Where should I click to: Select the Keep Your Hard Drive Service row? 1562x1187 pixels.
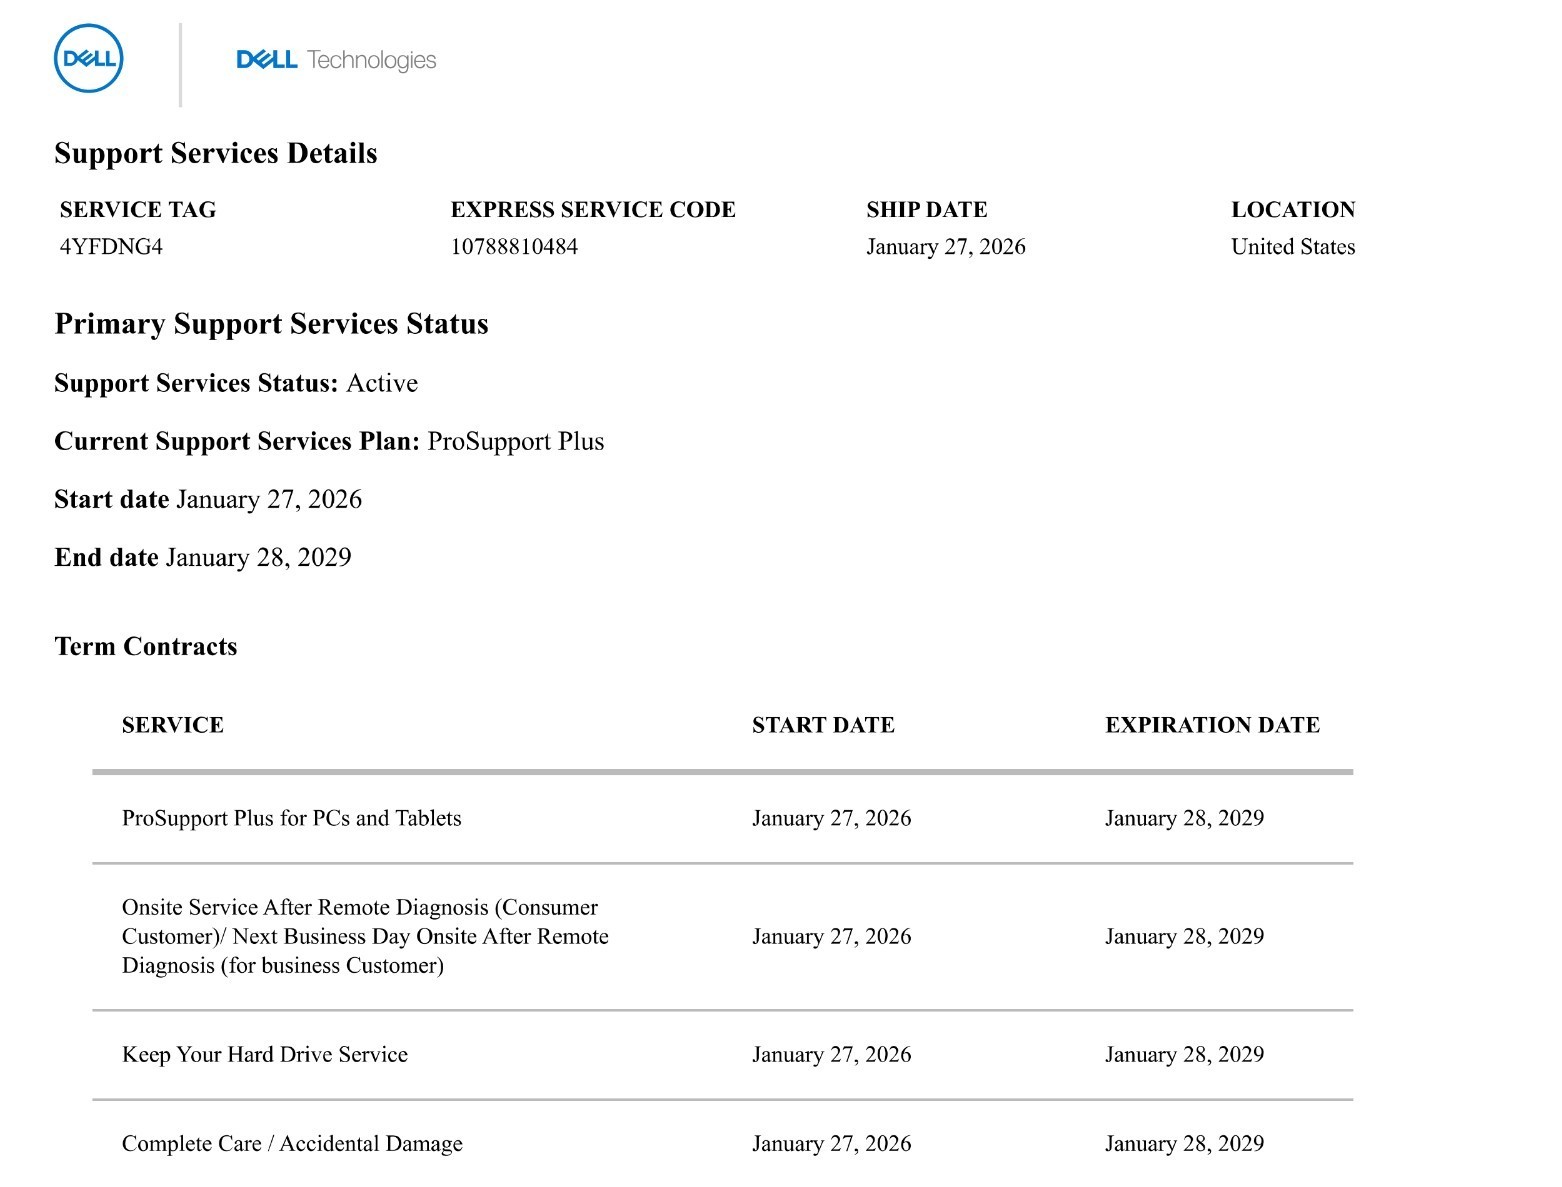coord(722,1054)
